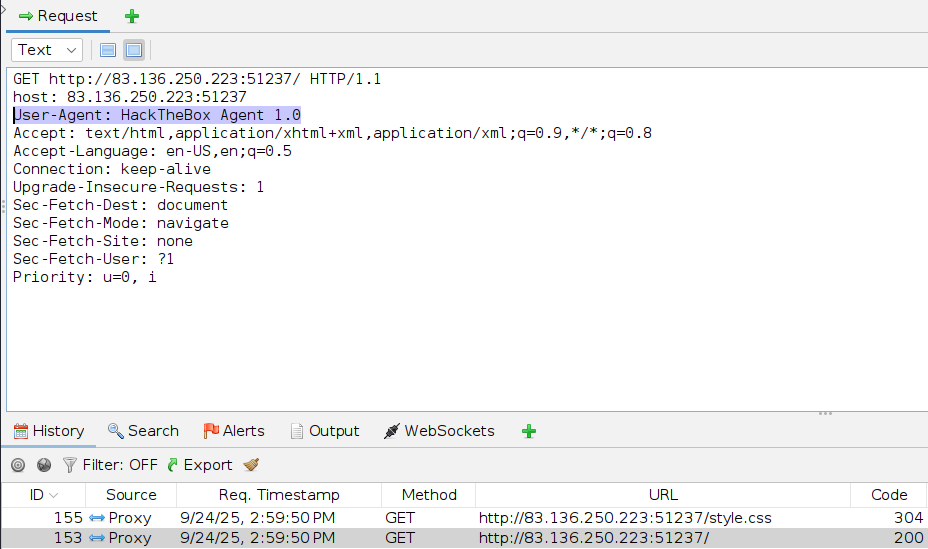This screenshot has width=928, height=549.
Task: Open the Alerts tab
Action: point(234,431)
